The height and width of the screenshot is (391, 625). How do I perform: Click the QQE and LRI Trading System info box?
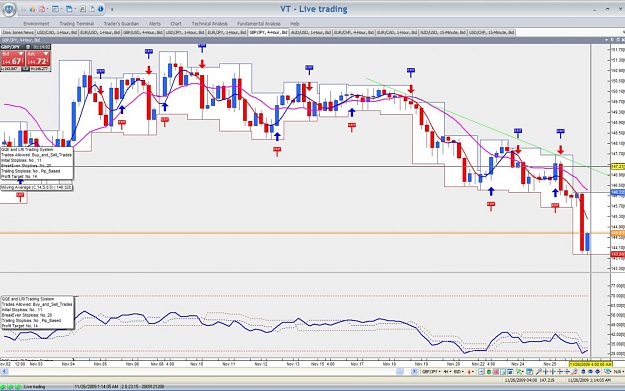point(37,163)
